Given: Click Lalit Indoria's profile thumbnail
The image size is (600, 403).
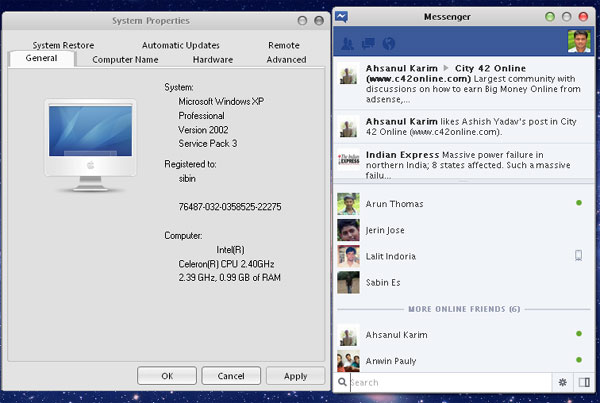Looking at the screenshot, I should [348, 256].
